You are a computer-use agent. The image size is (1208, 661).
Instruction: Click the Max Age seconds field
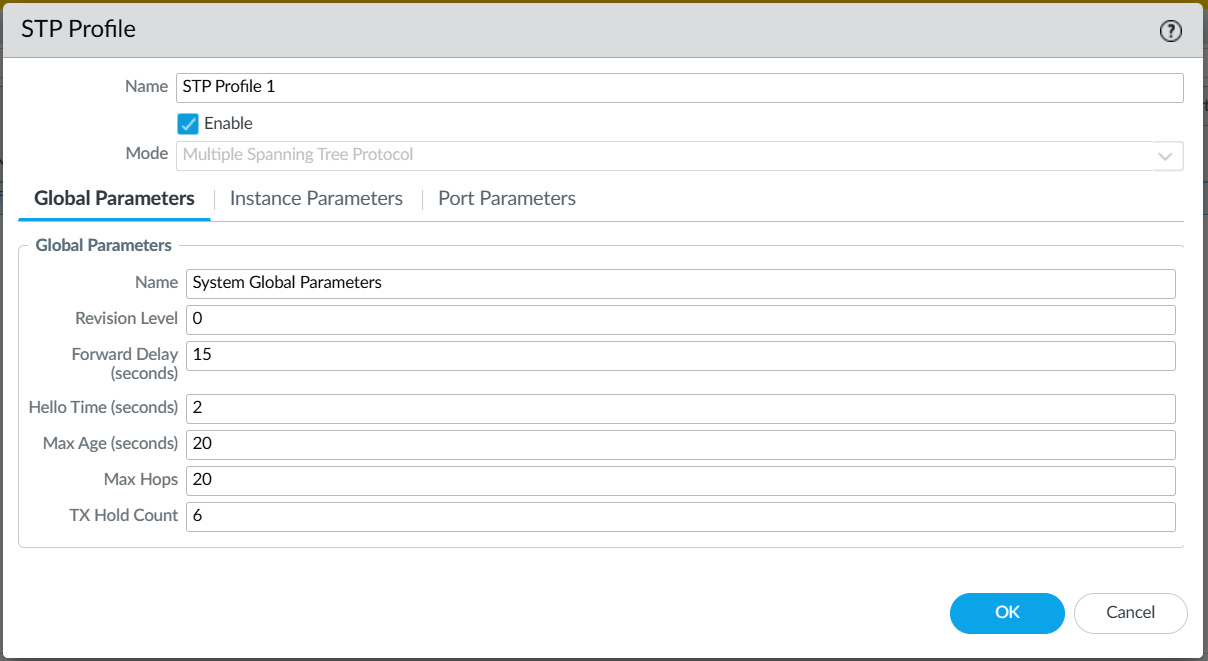click(x=681, y=444)
